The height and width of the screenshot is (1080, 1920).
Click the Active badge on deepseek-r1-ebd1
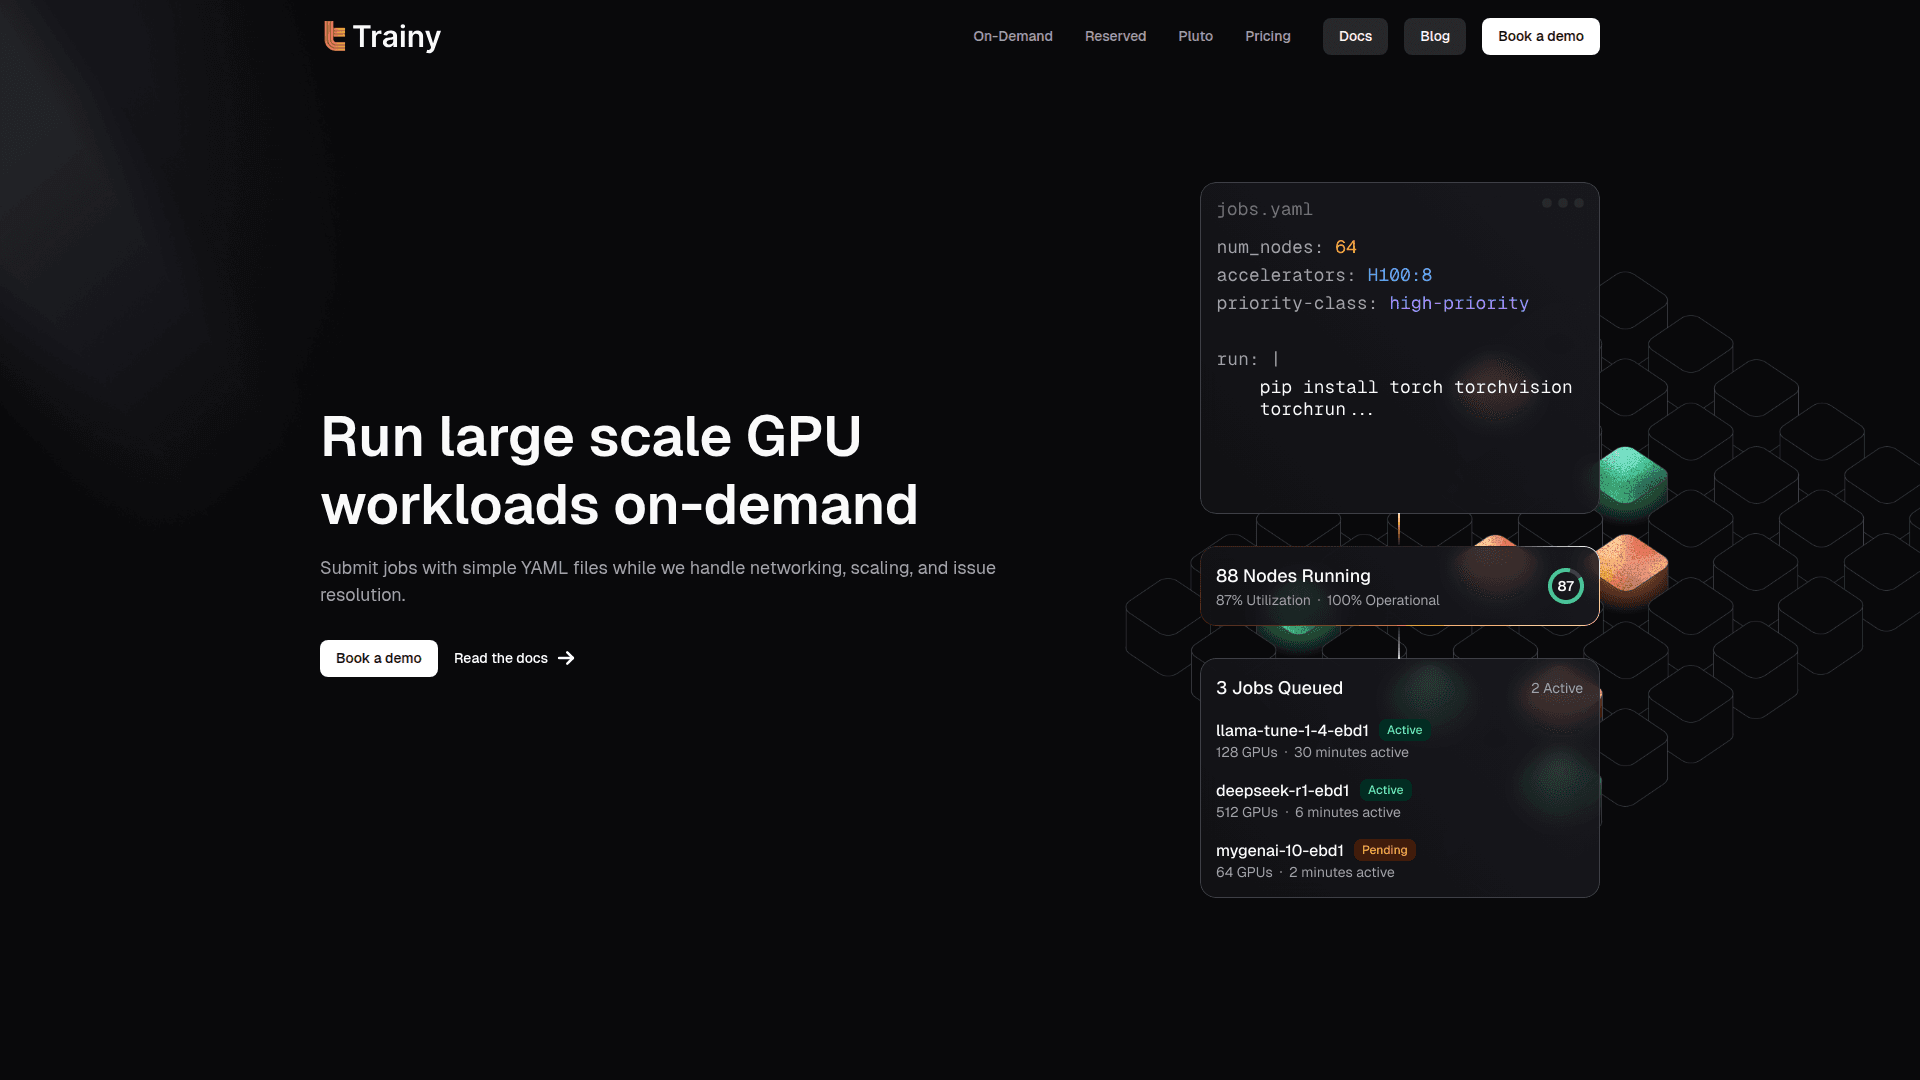(1385, 790)
